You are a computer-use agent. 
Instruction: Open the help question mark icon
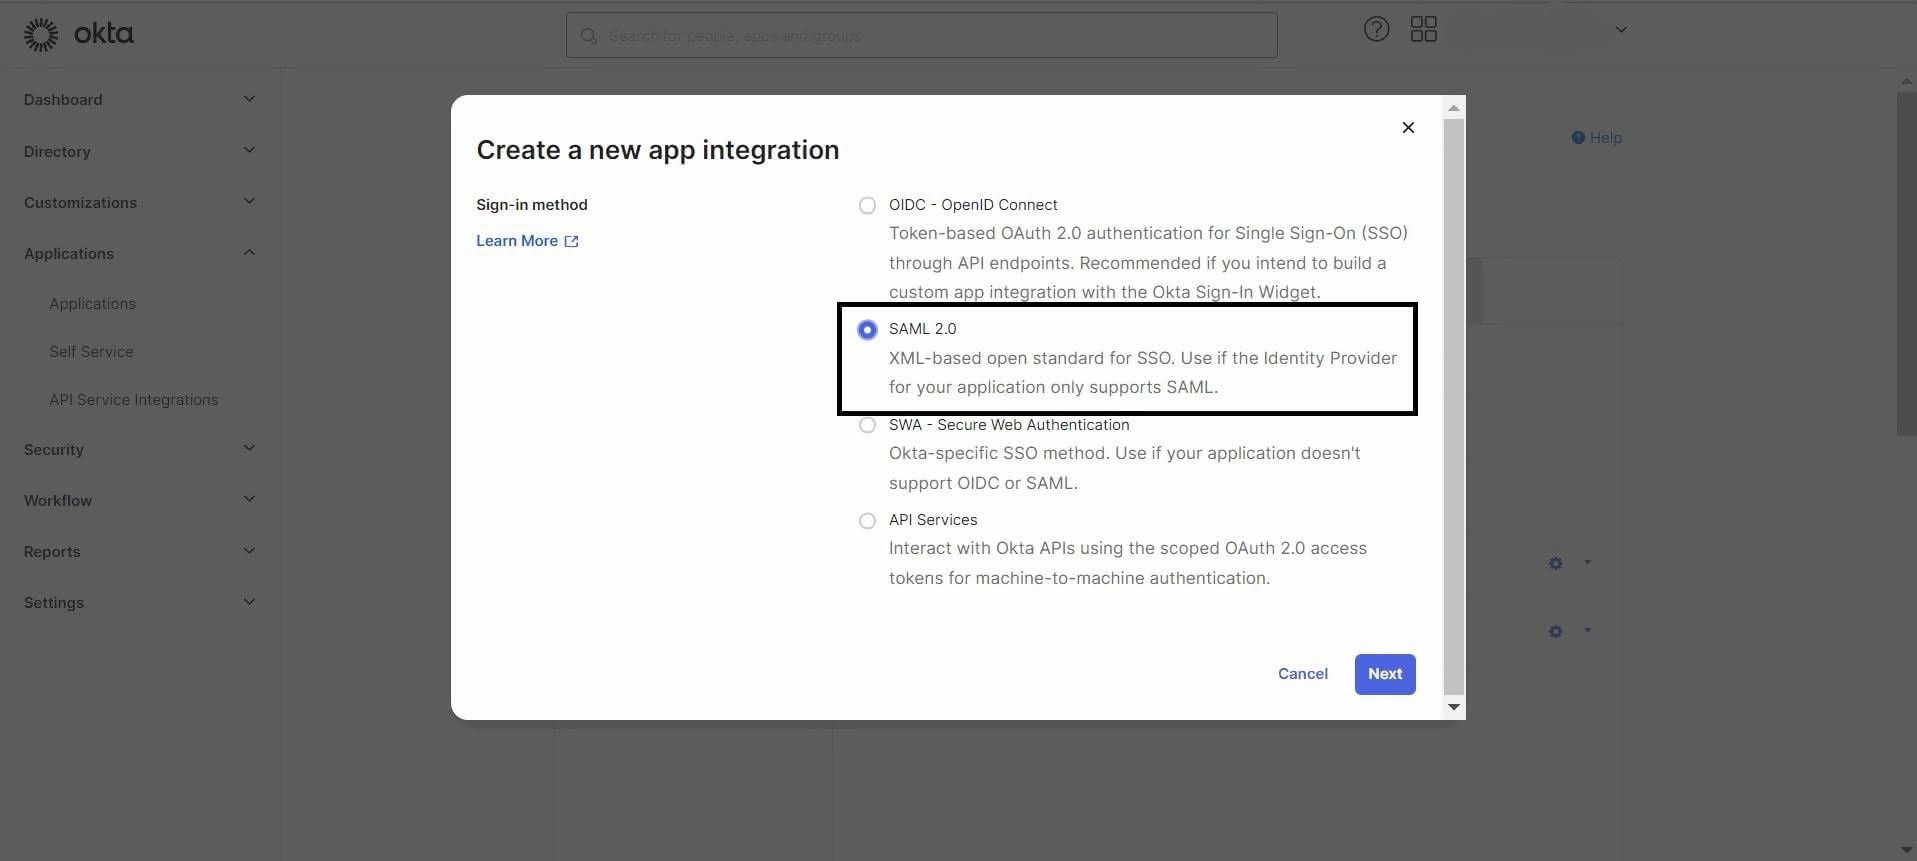tap(1376, 30)
